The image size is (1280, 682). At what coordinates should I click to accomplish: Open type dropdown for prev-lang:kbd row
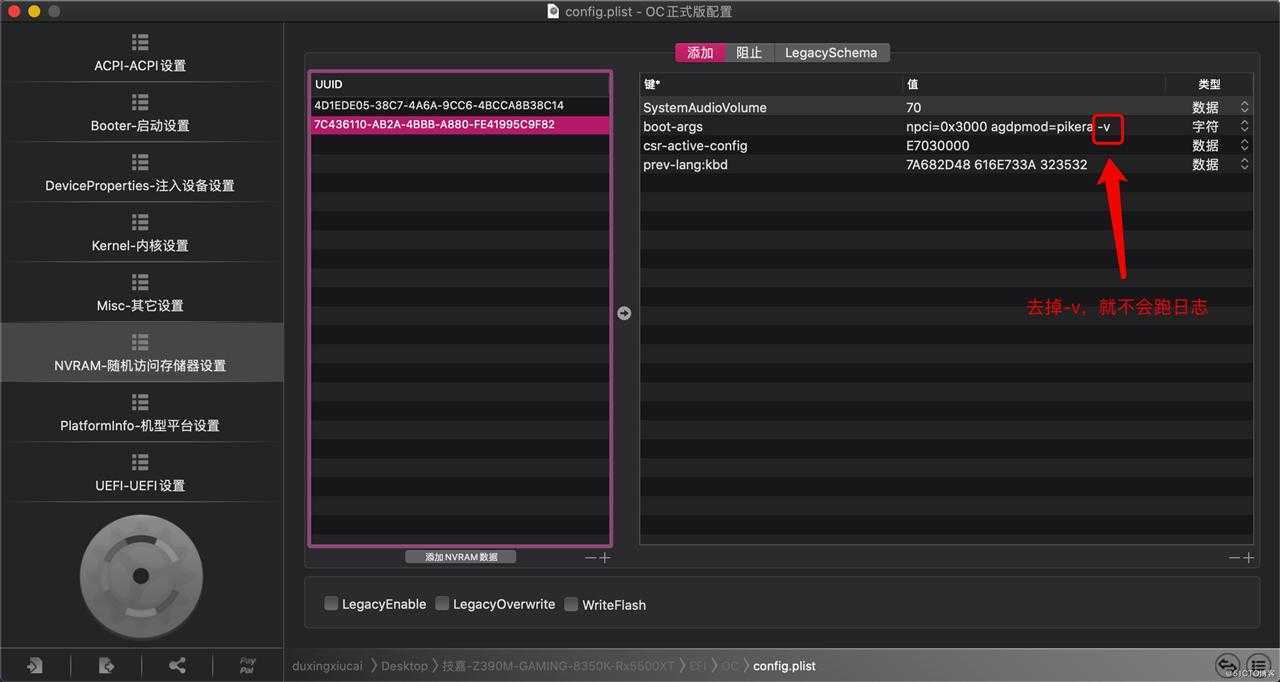click(1244, 164)
